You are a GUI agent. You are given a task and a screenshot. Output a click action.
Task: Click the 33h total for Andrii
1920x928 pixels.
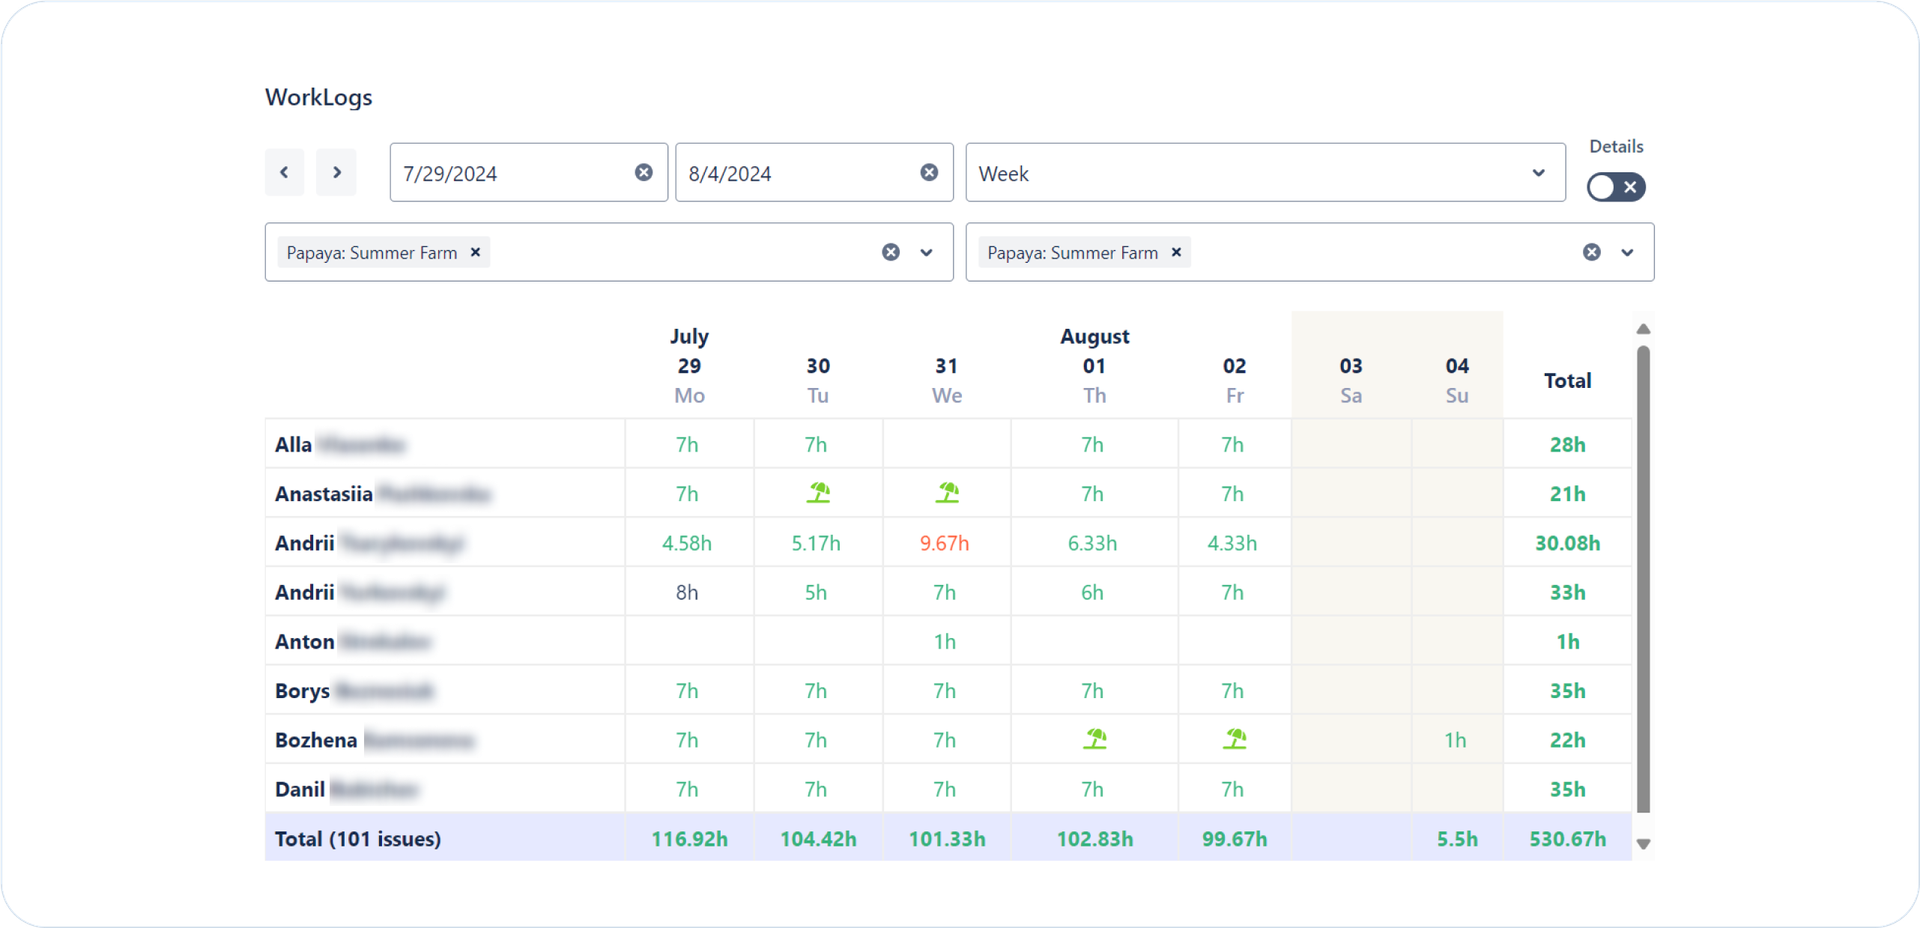click(x=1568, y=592)
